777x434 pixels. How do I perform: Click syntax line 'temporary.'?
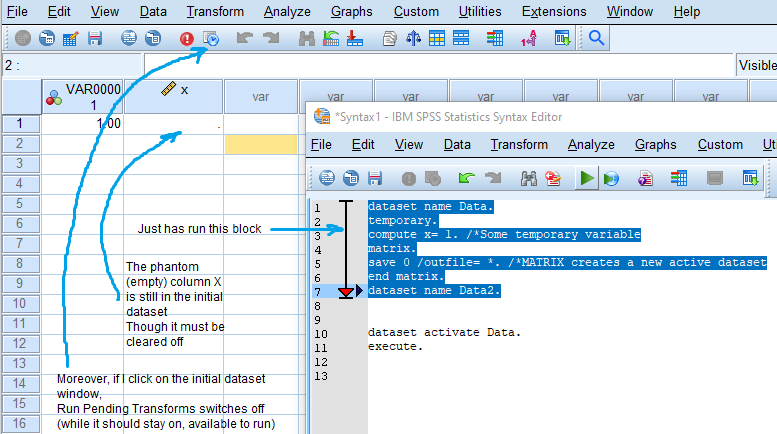[403, 220]
